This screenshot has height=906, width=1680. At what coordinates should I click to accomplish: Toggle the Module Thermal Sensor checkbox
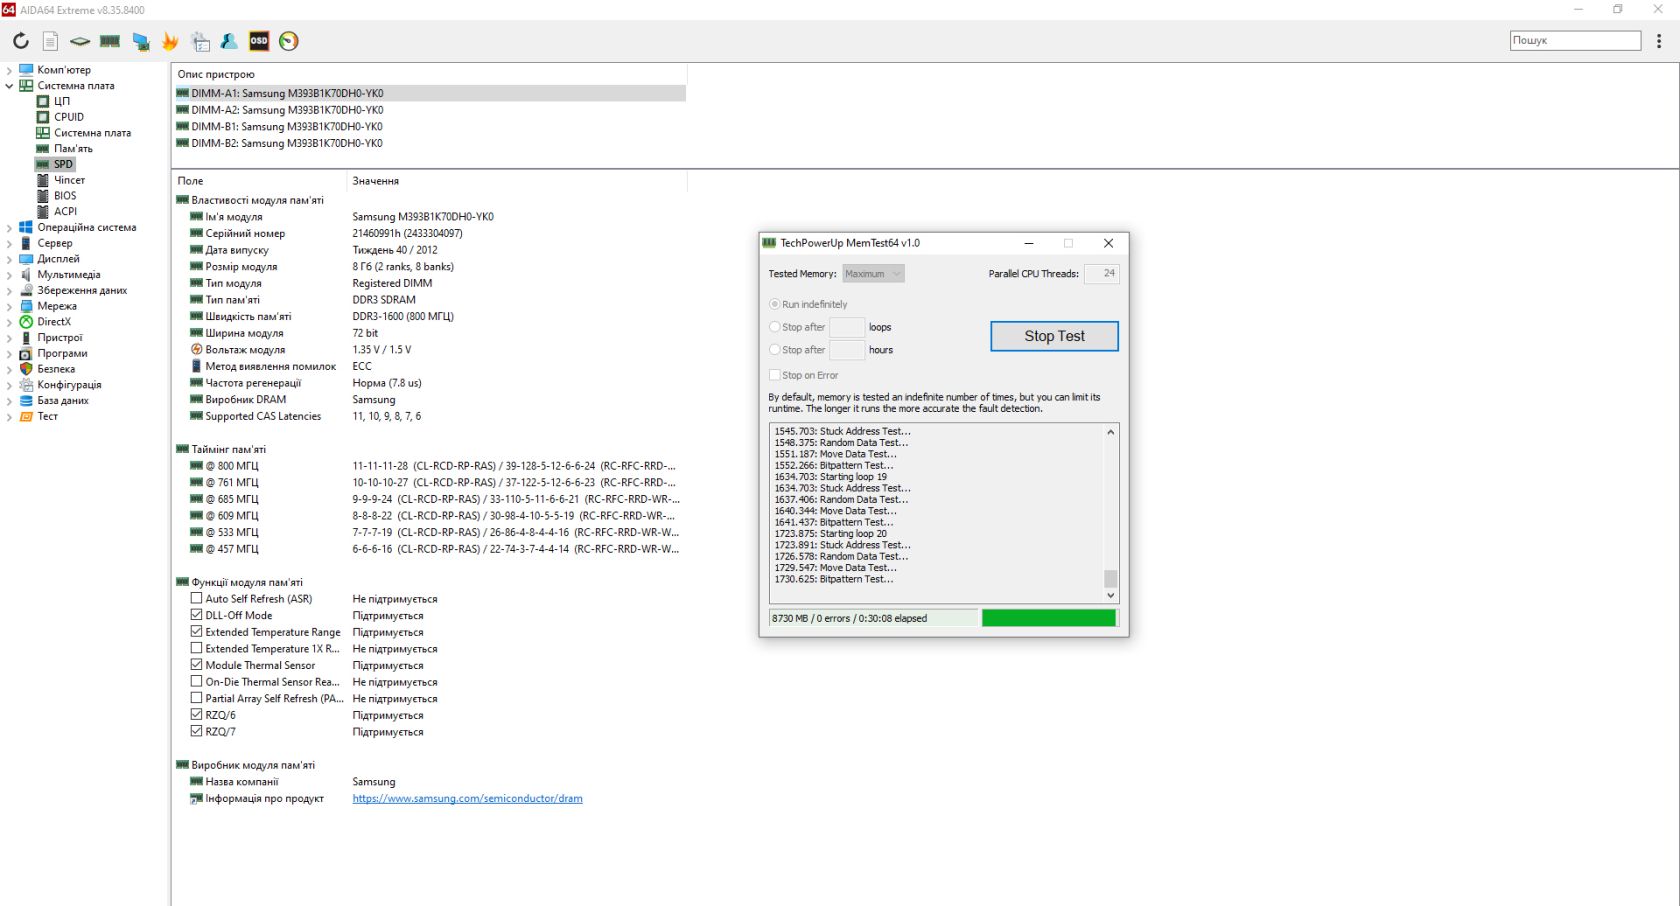tap(197, 665)
